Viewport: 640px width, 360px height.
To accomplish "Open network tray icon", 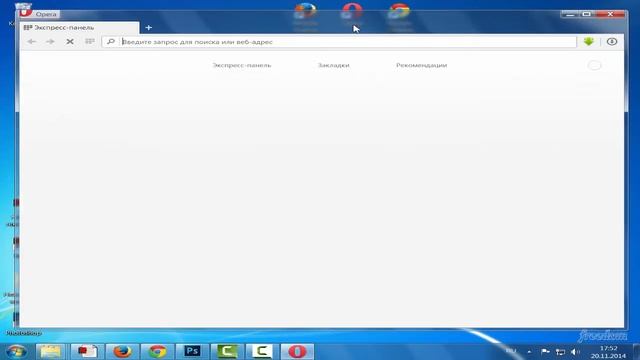I will coord(560,351).
